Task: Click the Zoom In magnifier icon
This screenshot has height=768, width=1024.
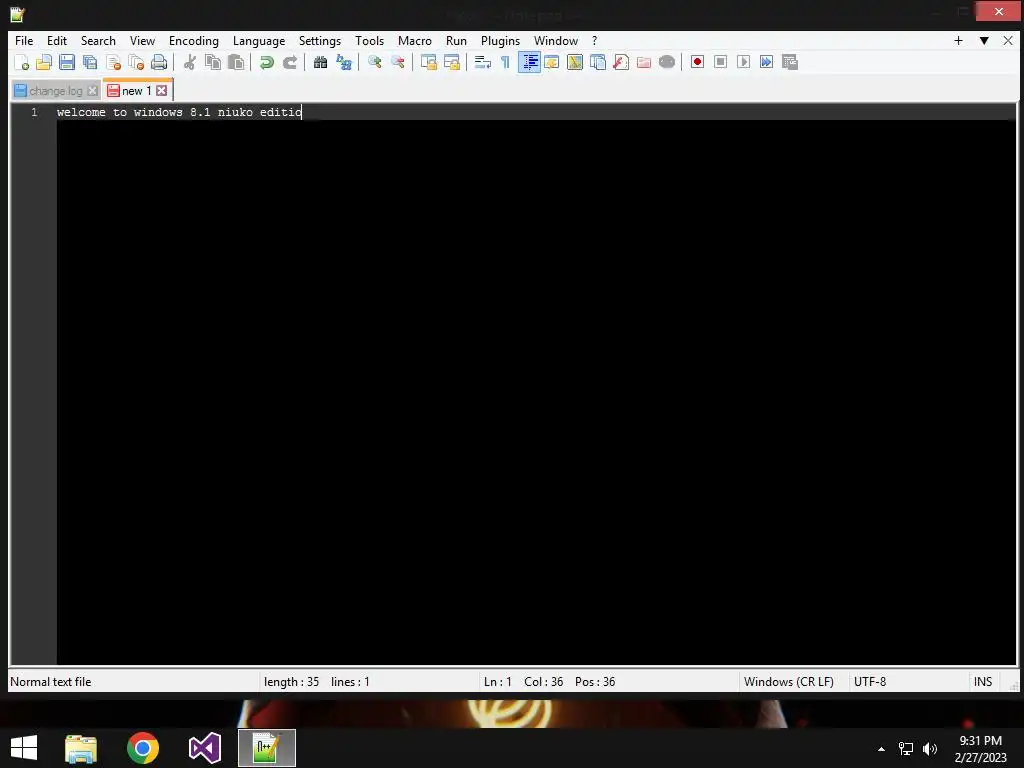Action: tap(374, 62)
